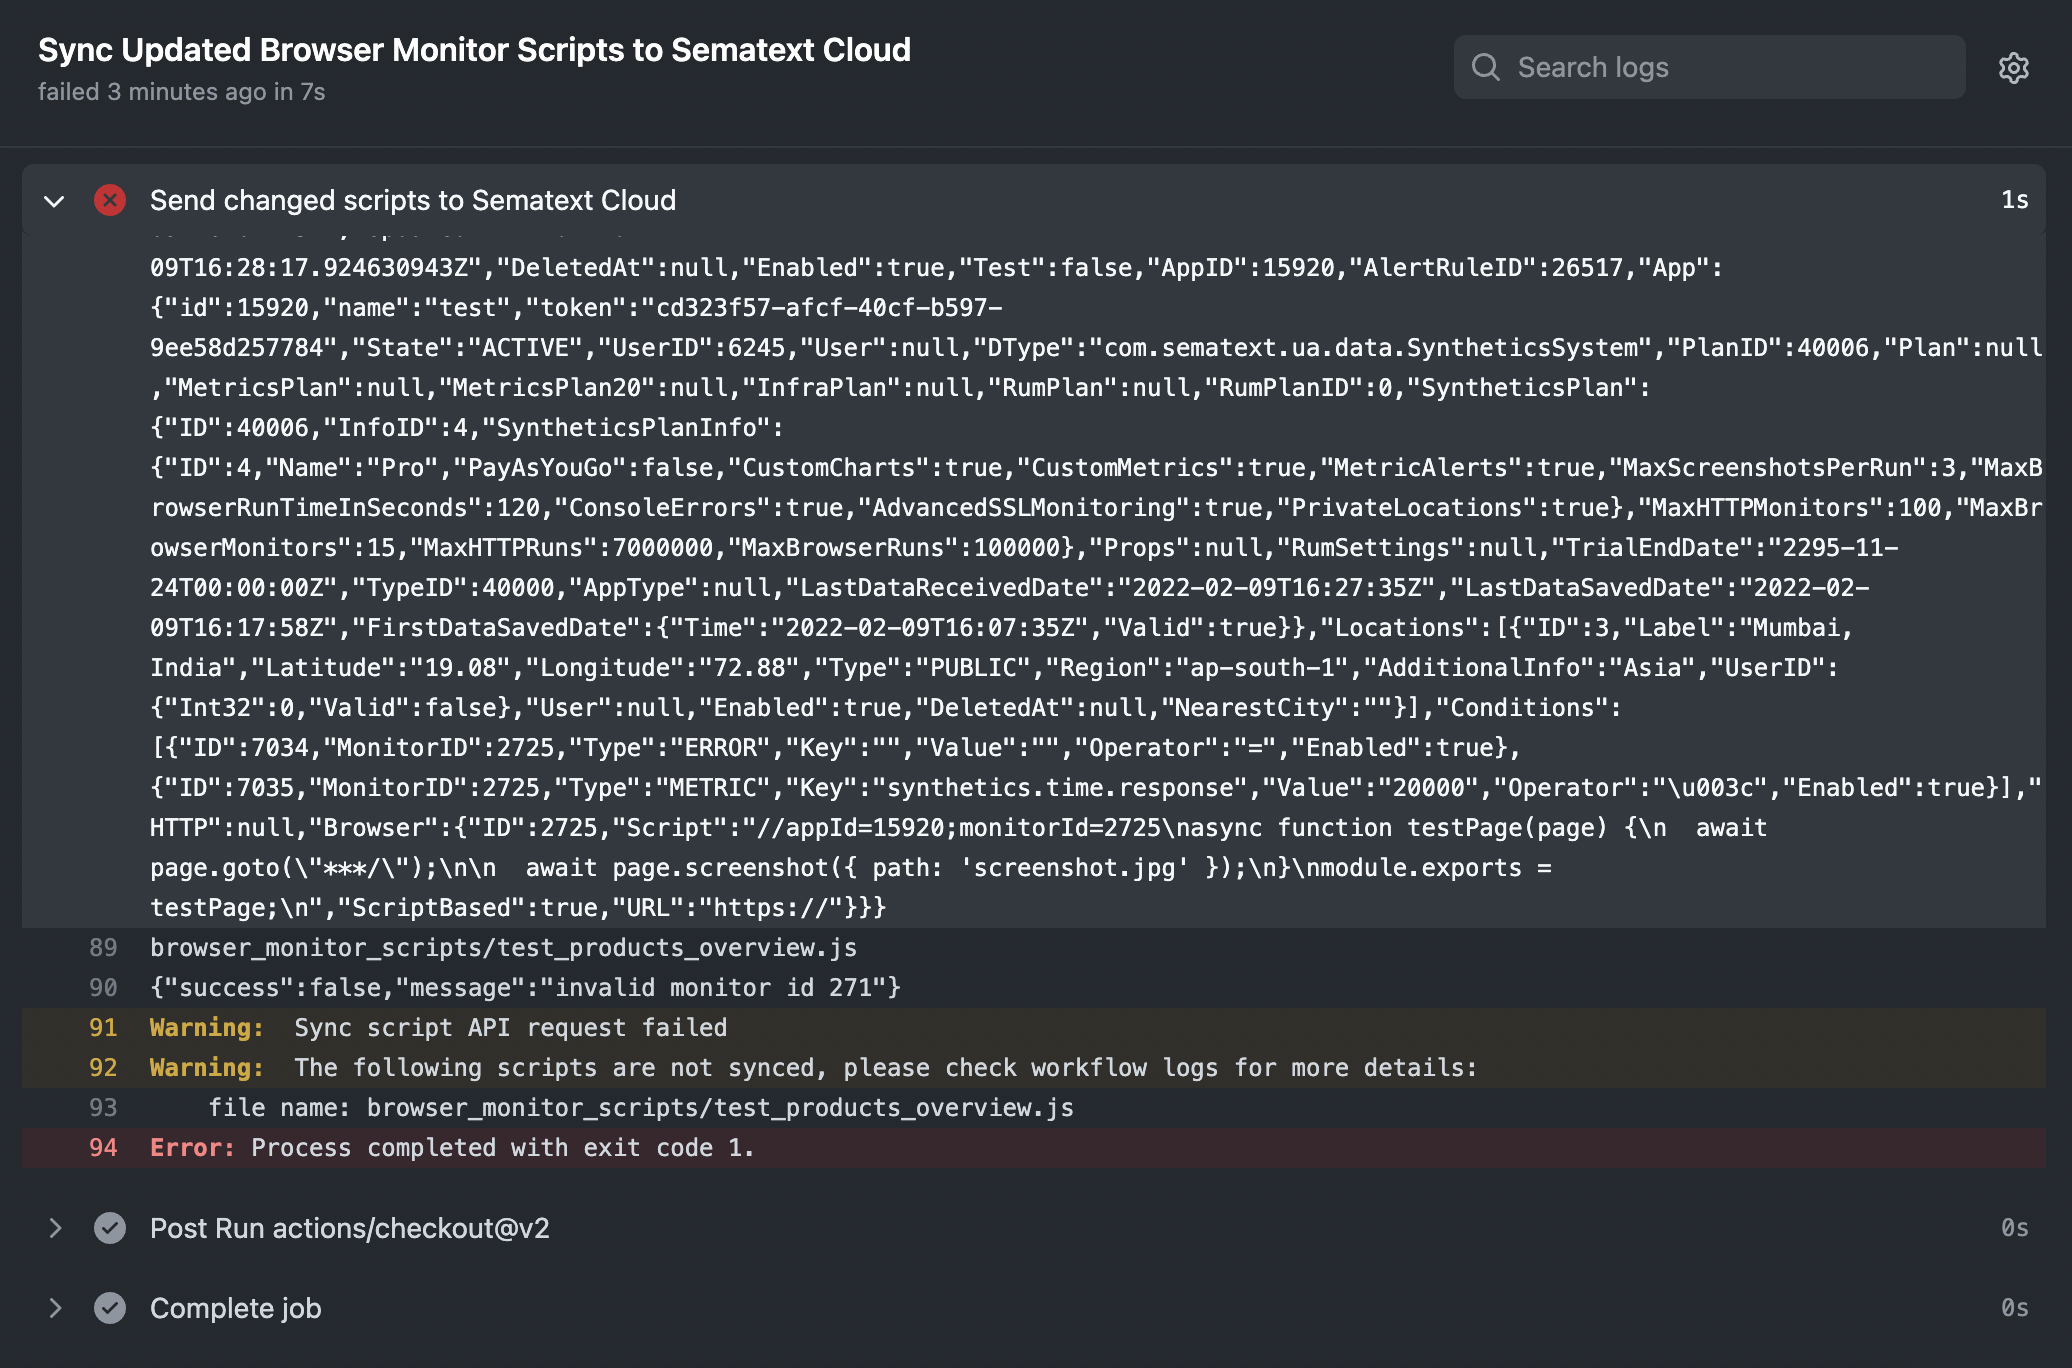Click the Complete job success checkmark
The width and height of the screenshot is (2072, 1368).
point(110,1308)
